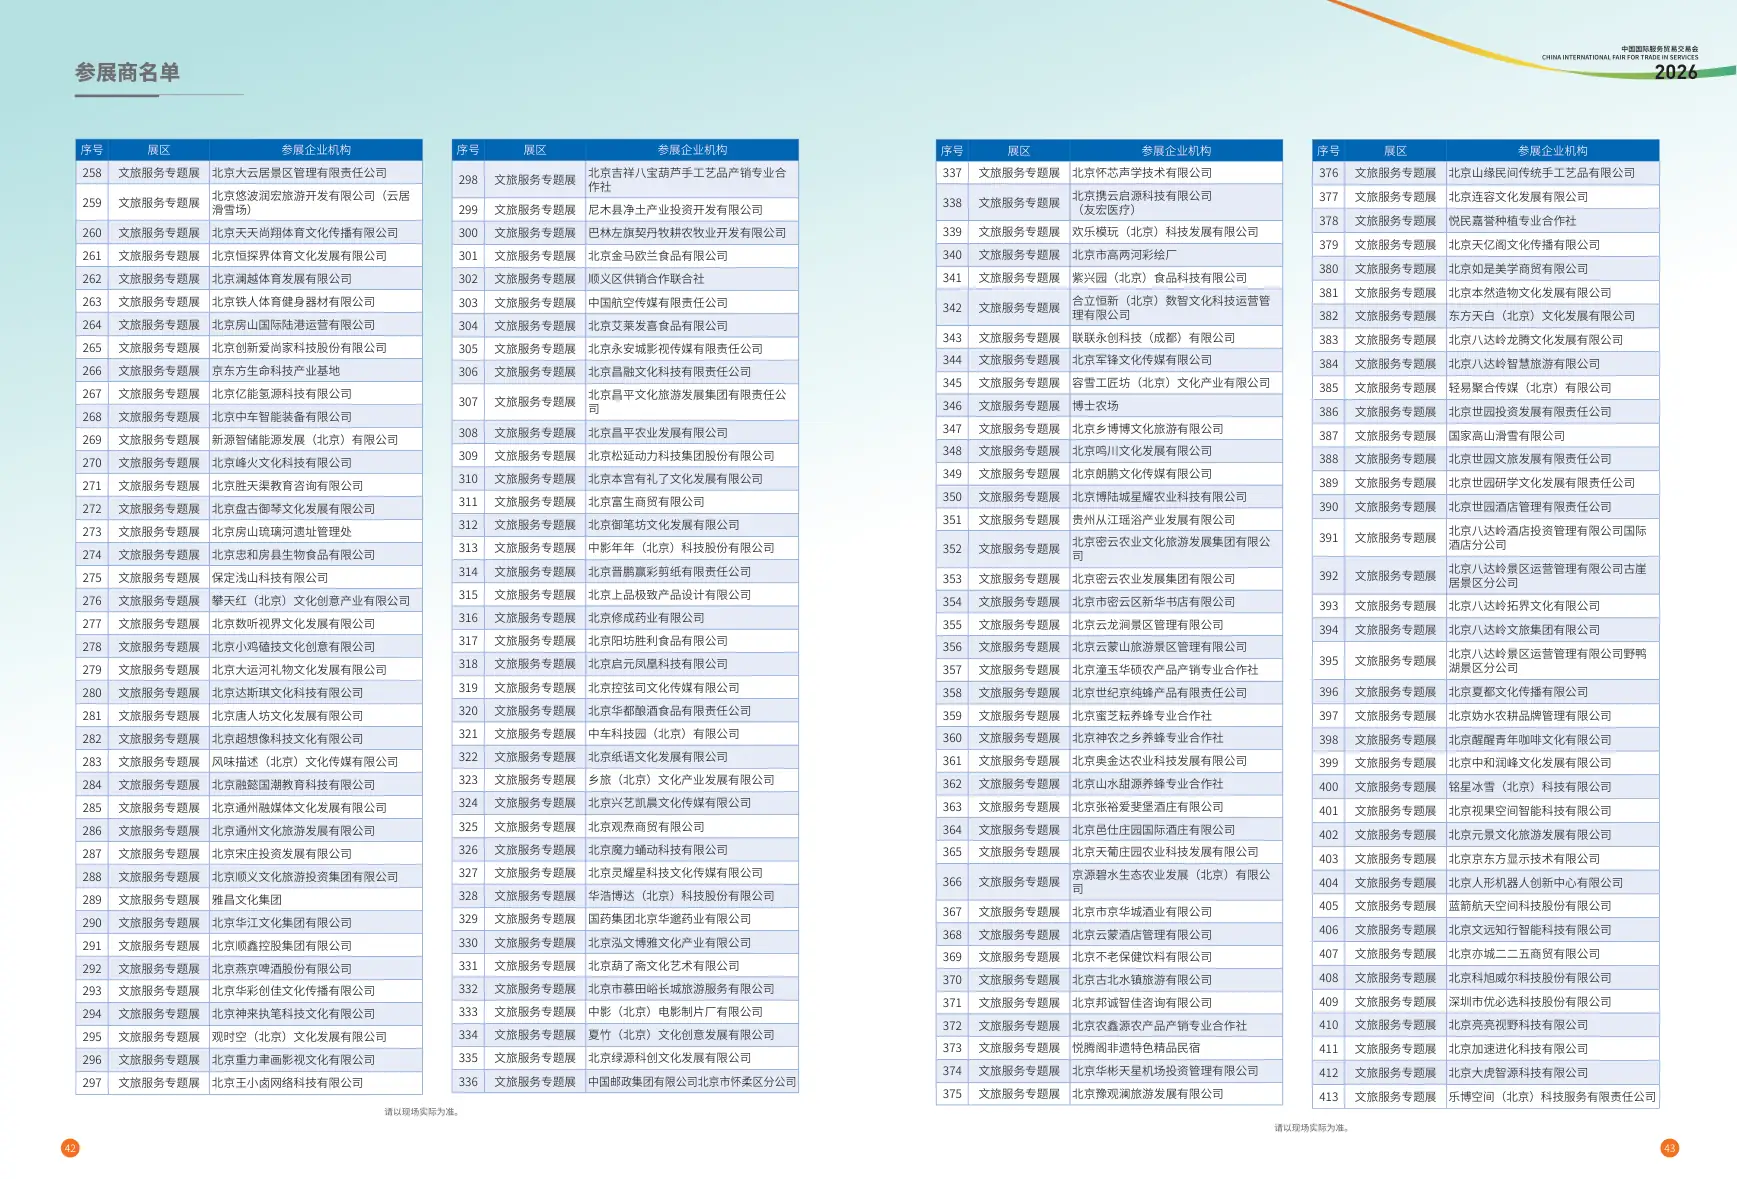
Task: Click row number 342
Action: [952, 308]
